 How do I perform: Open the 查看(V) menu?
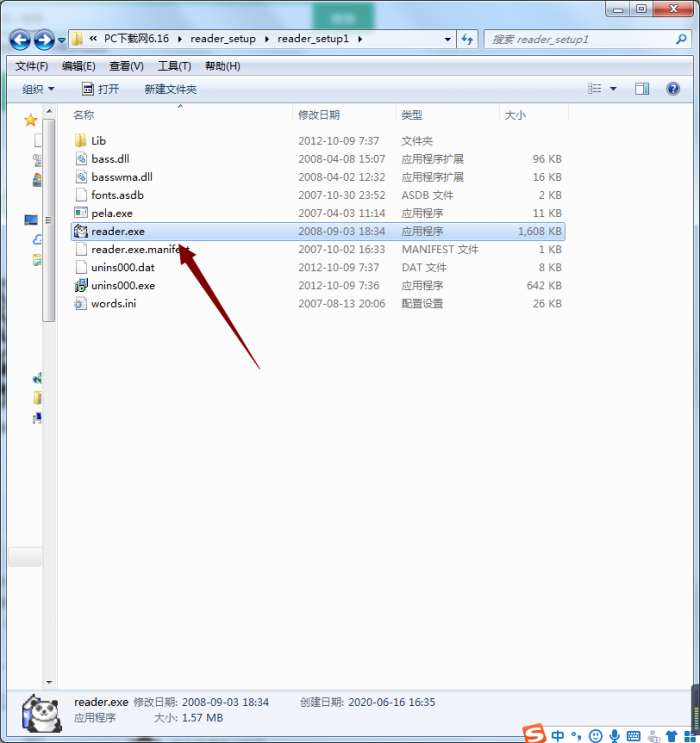click(x=126, y=66)
